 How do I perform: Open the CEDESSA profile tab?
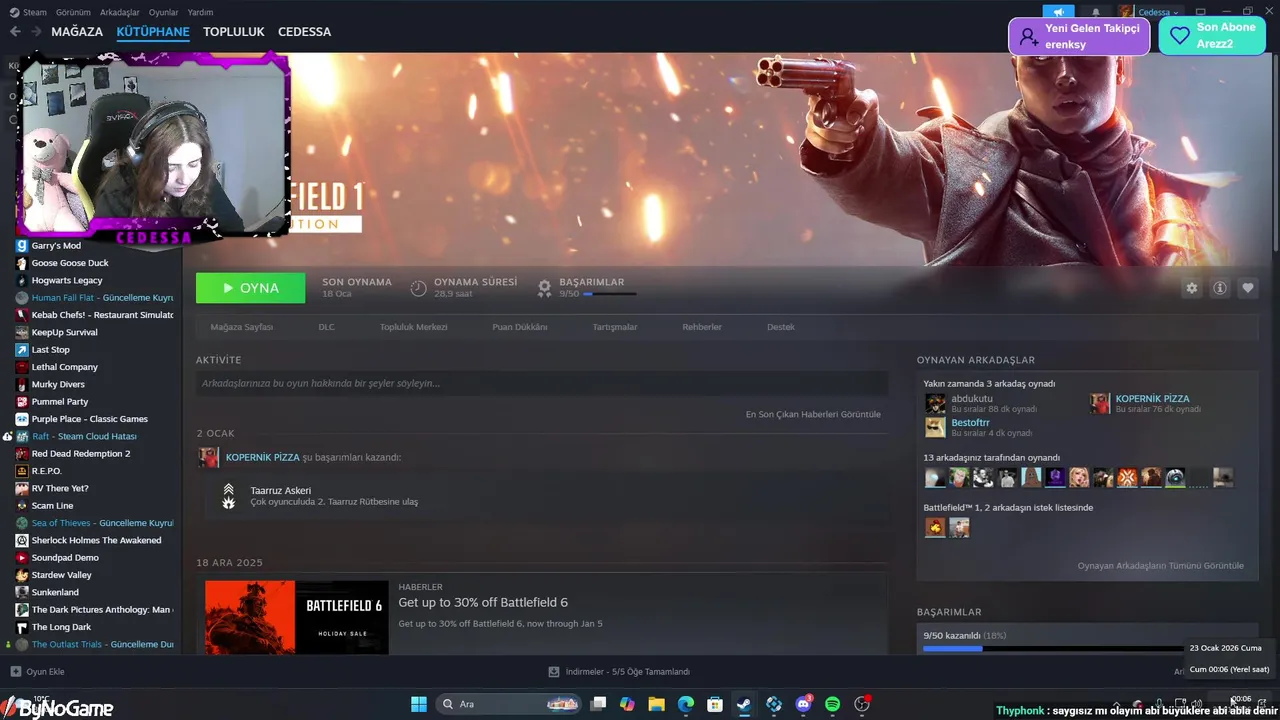(304, 32)
